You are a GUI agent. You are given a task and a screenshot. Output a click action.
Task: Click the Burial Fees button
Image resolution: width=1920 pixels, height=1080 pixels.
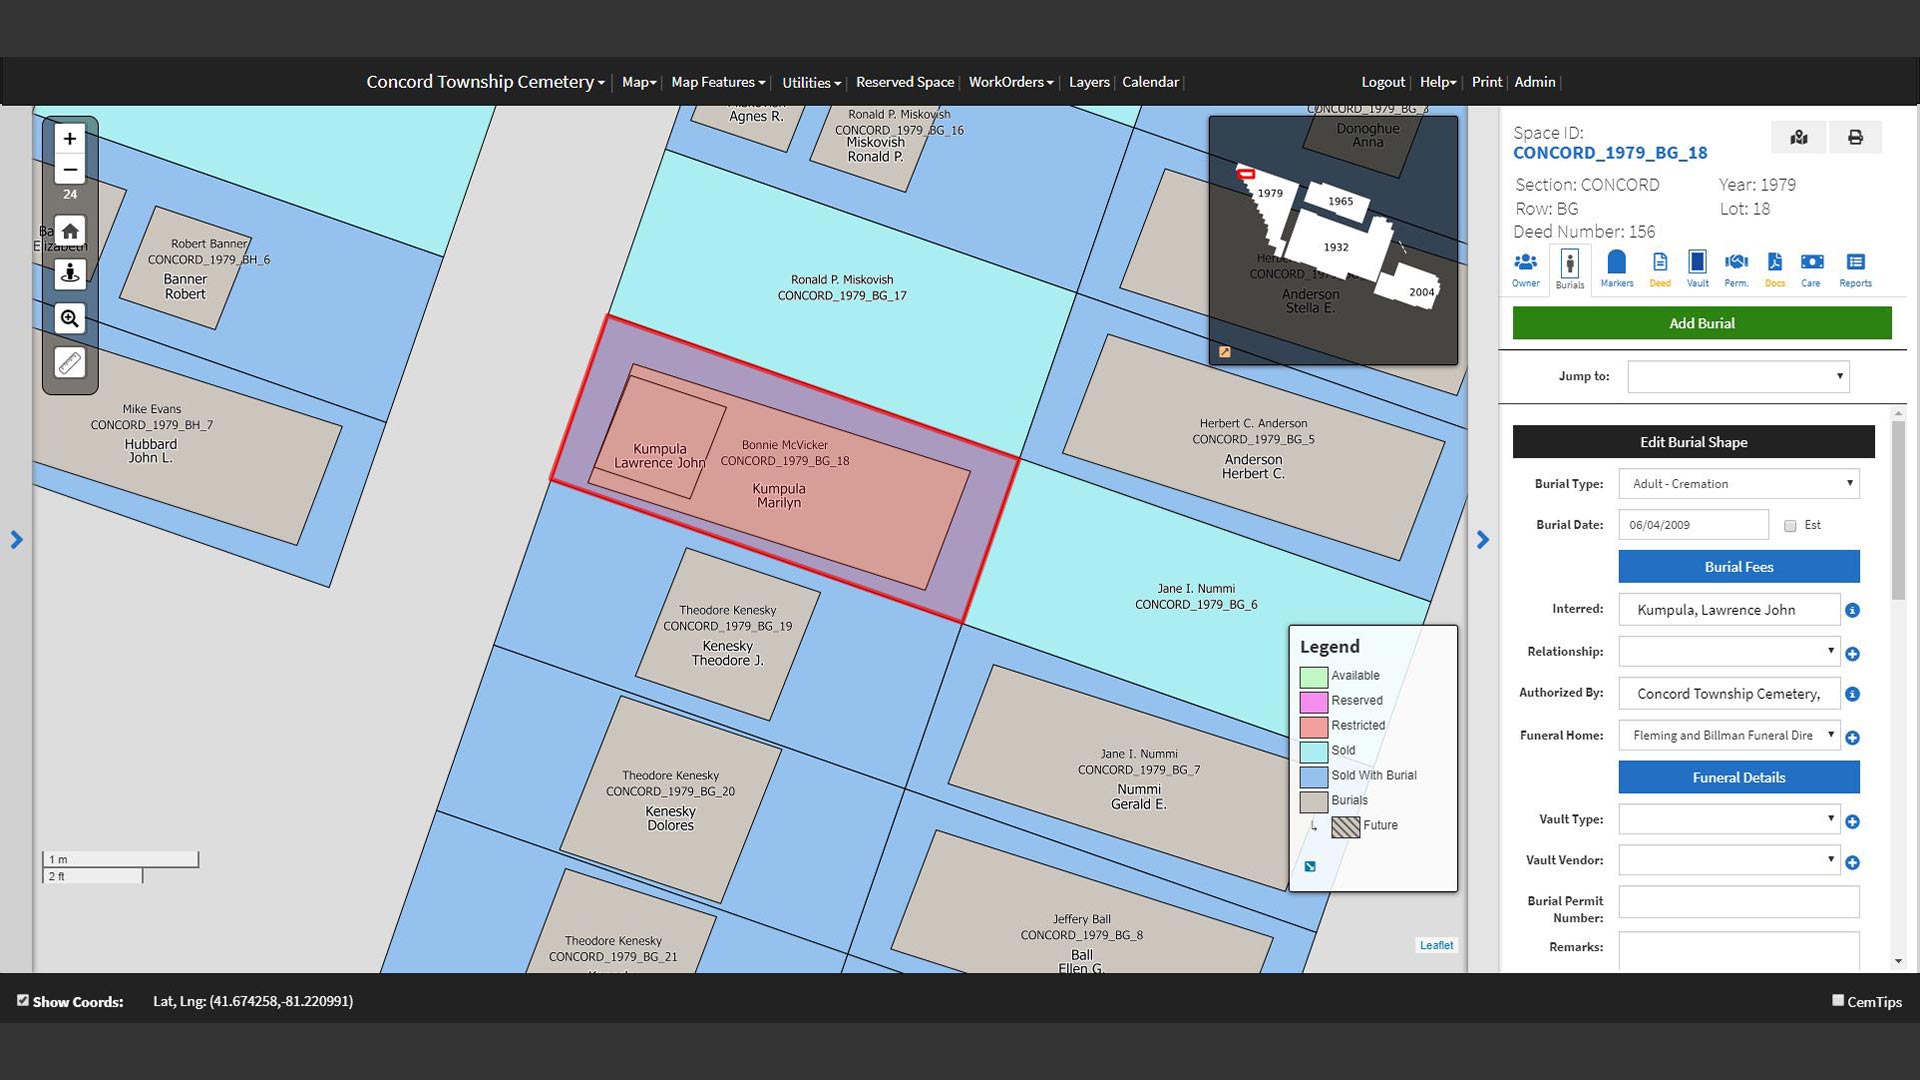pos(1739,567)
